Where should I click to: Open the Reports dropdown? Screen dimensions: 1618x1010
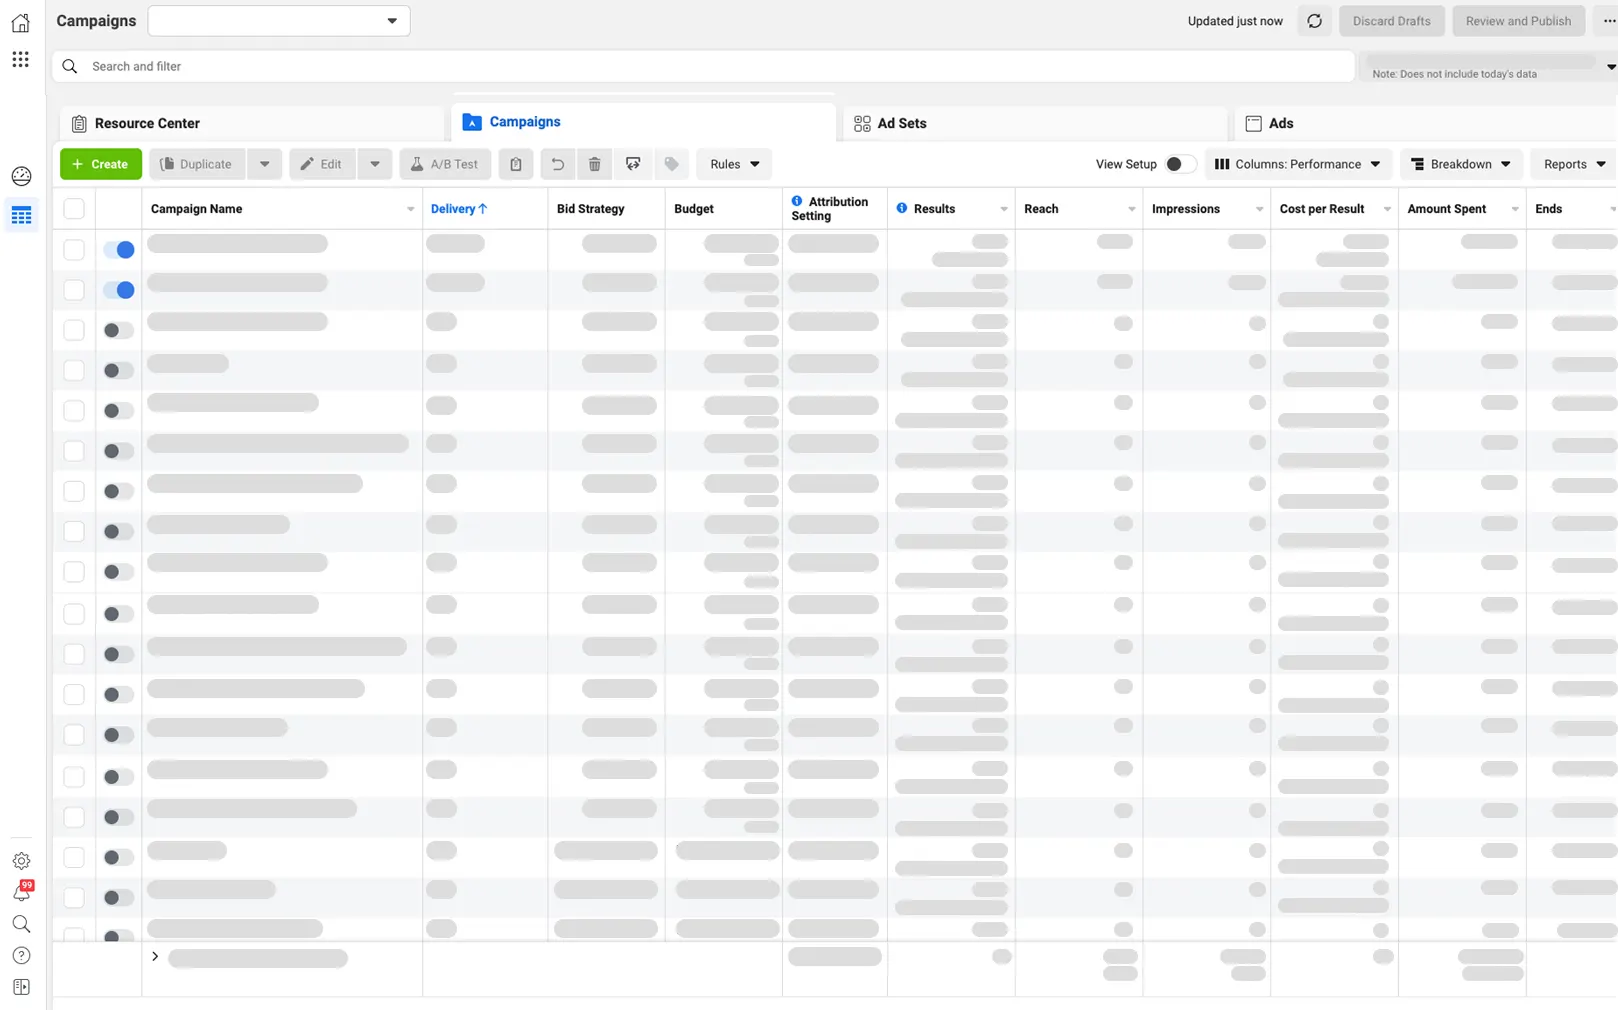(1574, 164)
